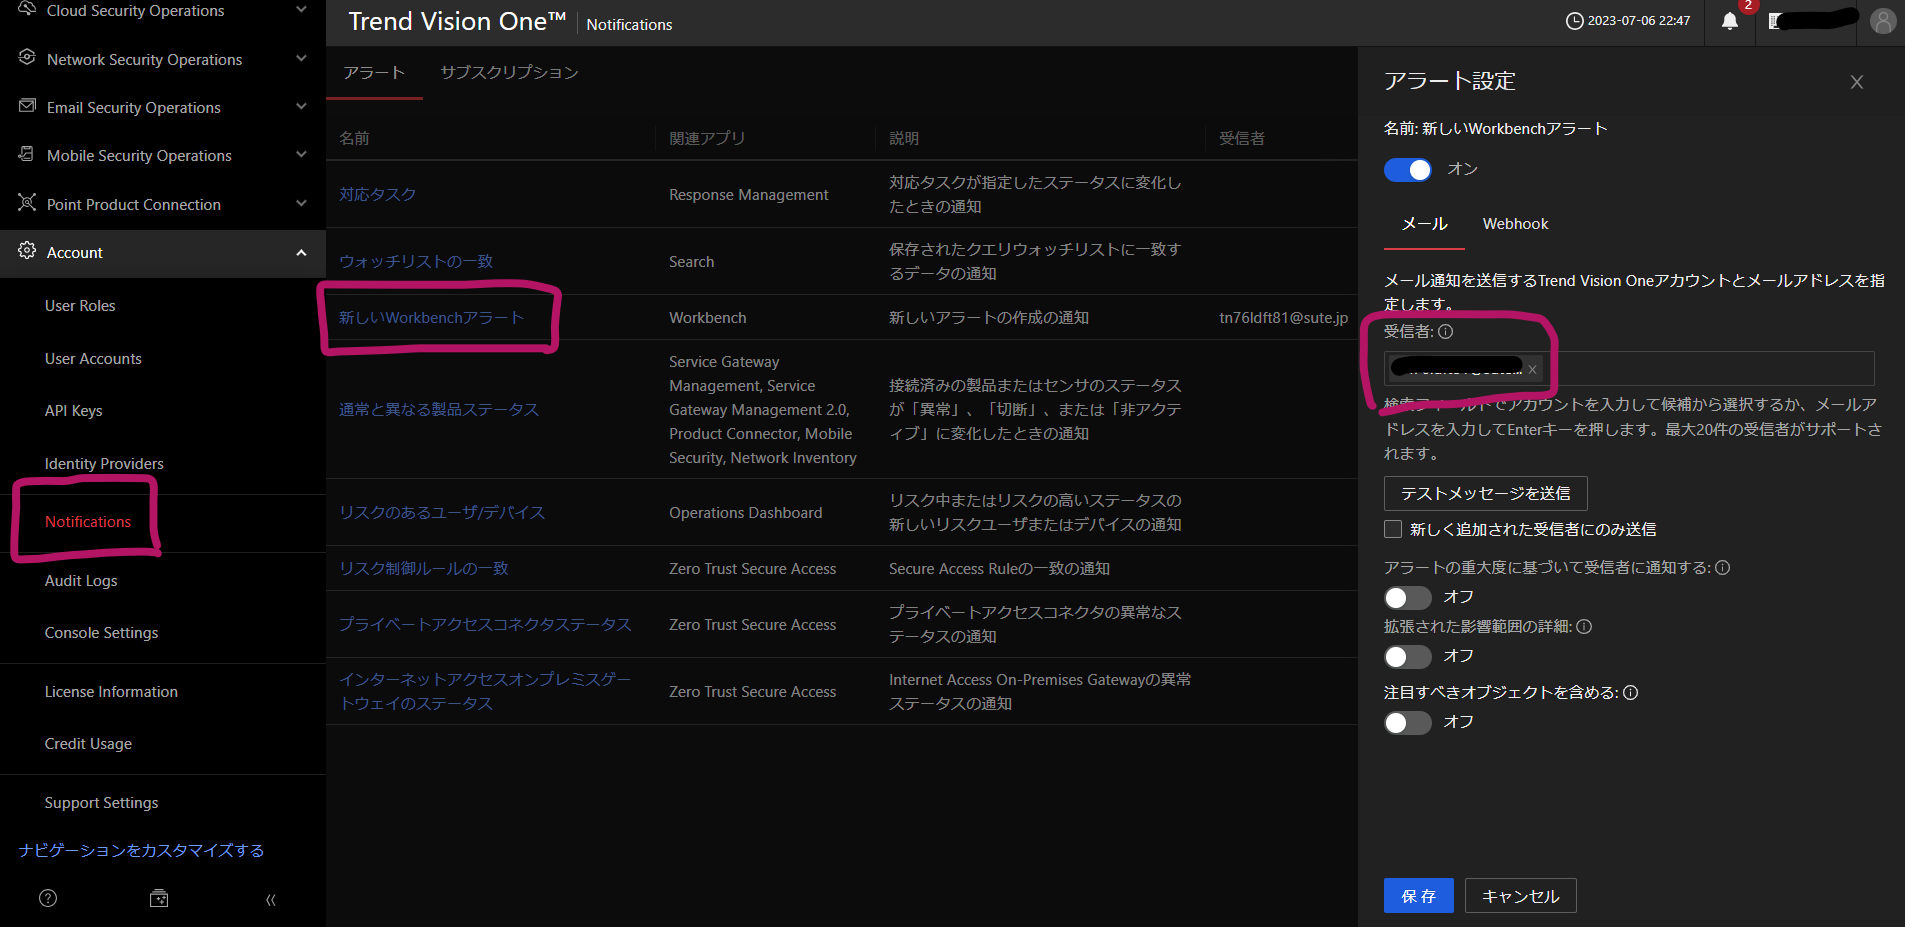
Task: Switch to the Webhook tab
Action: click(x=1515, y=224)
